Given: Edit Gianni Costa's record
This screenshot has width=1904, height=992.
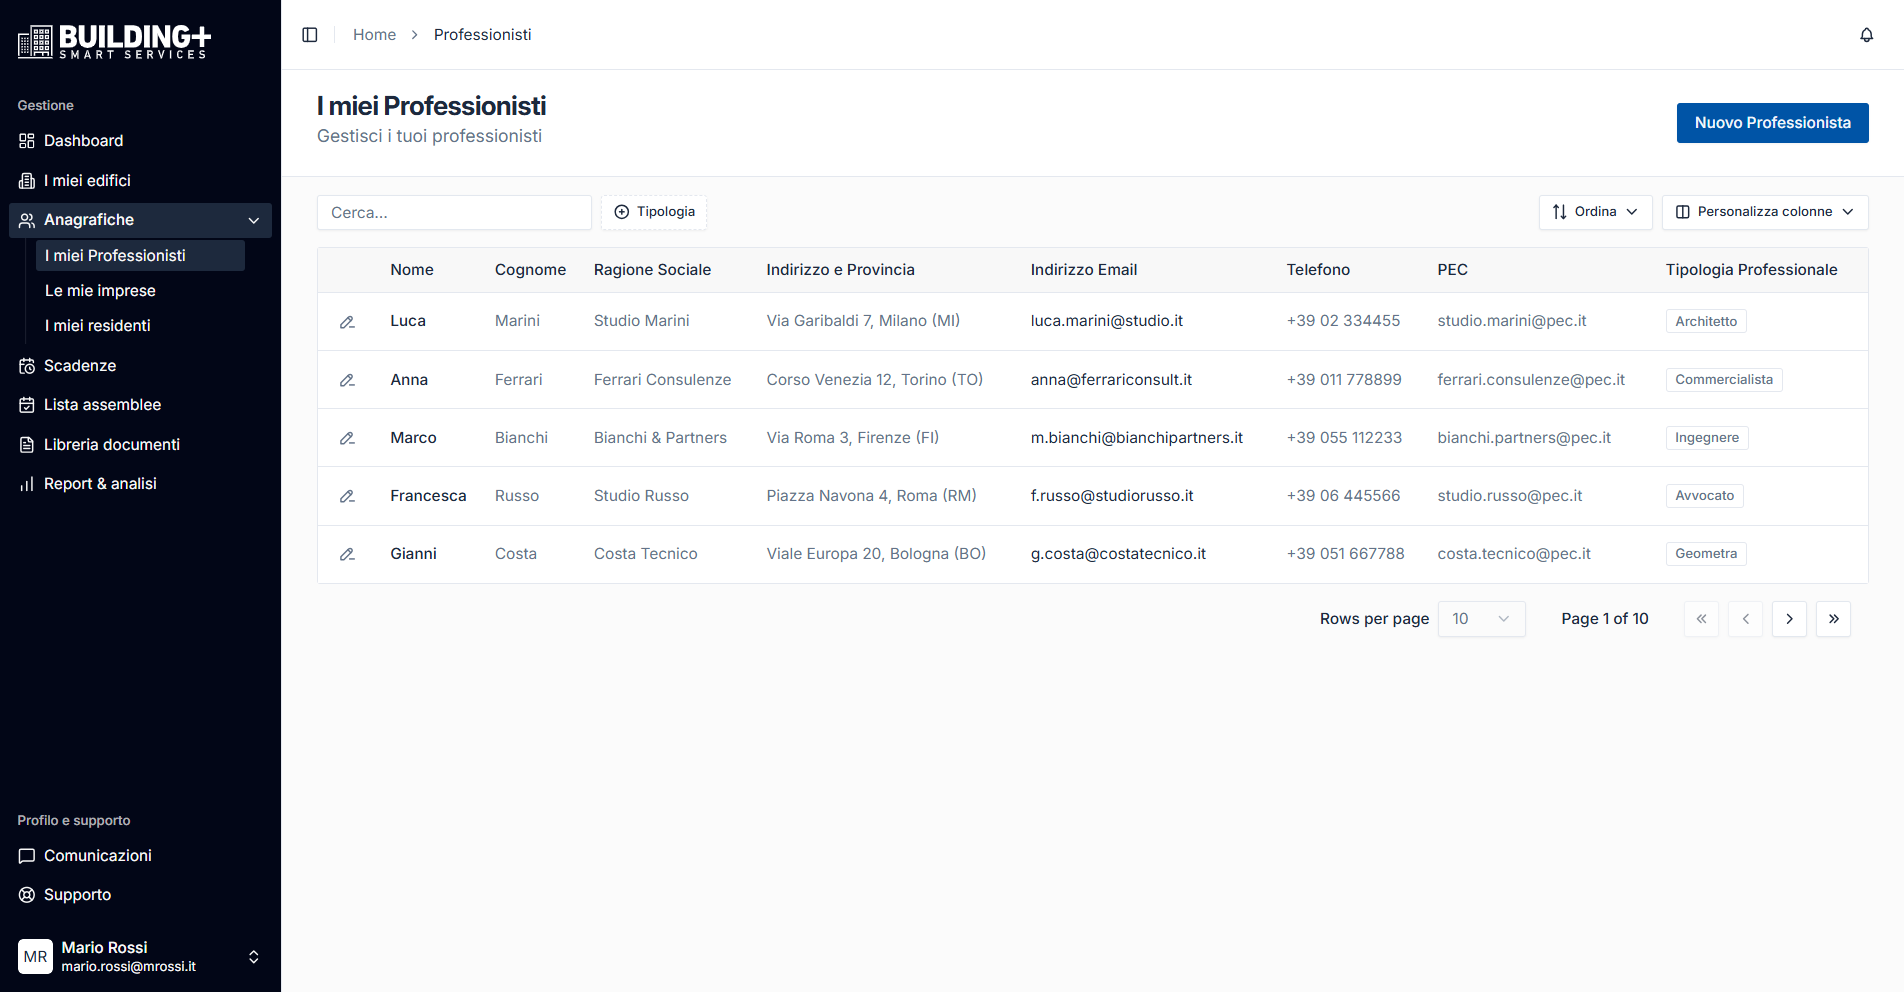Looking at the screenshot, I should [x=347, y=554].
